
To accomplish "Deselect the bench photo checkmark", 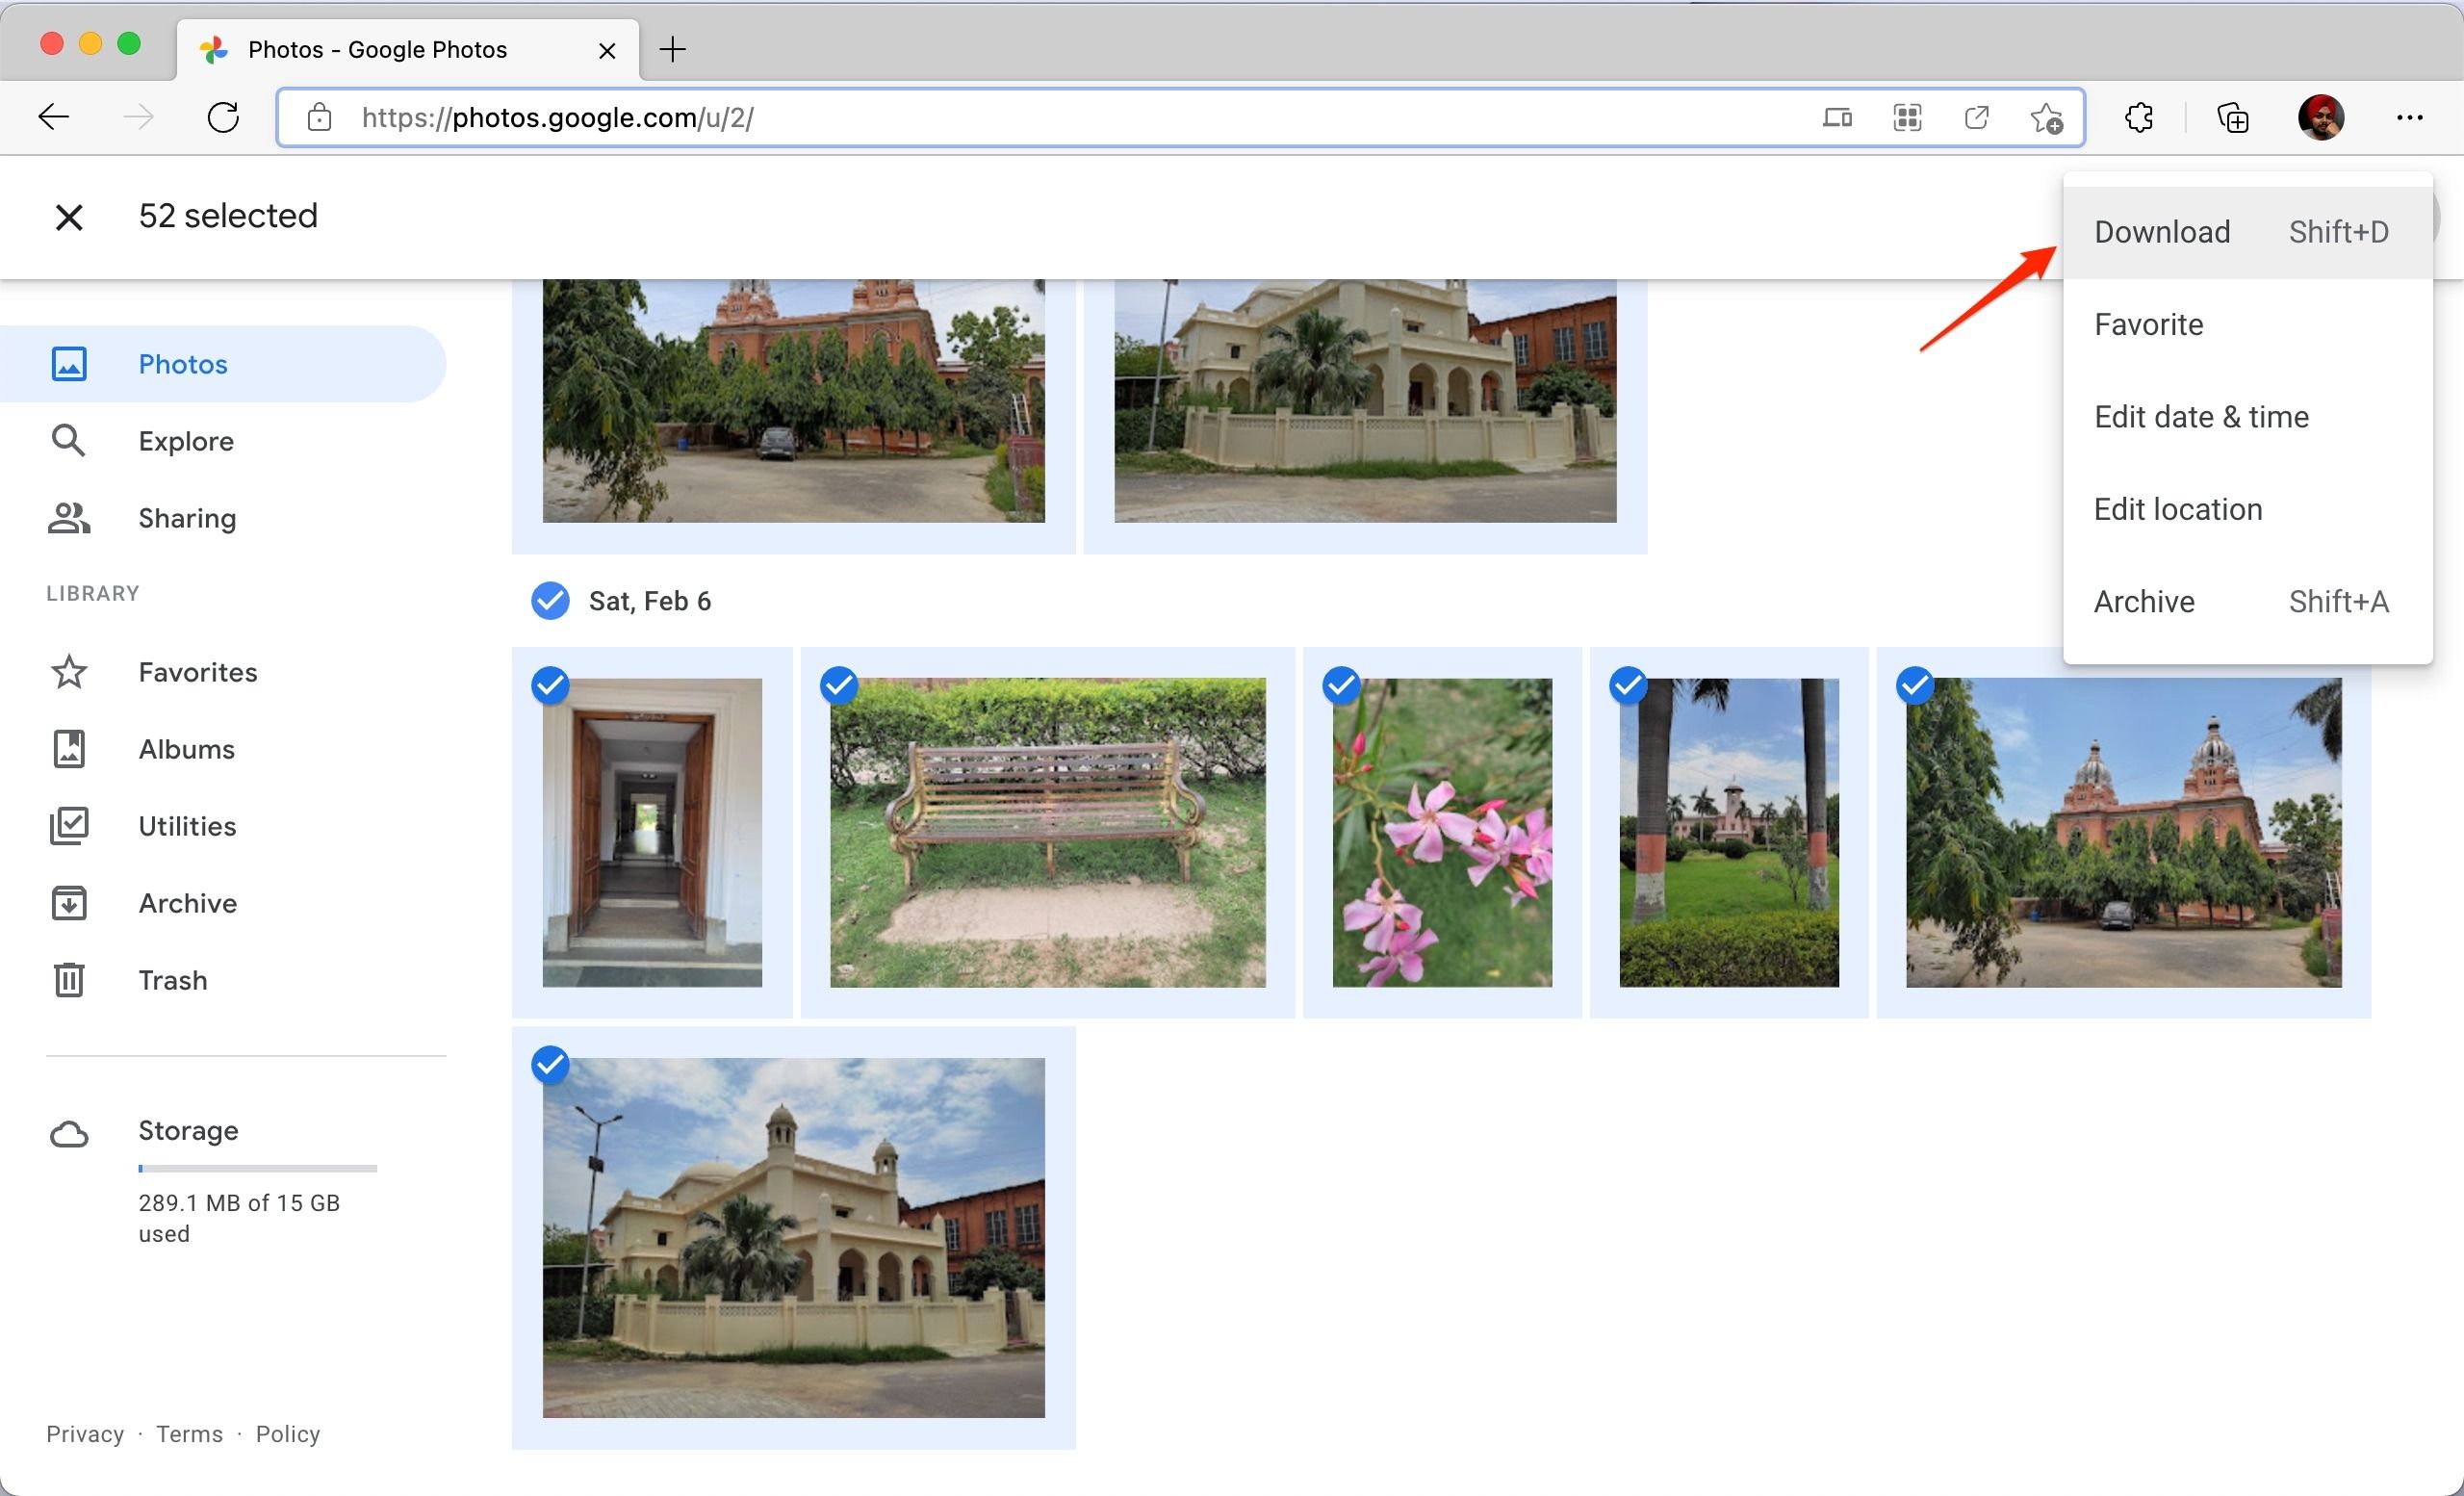I will tap(840, 685).
